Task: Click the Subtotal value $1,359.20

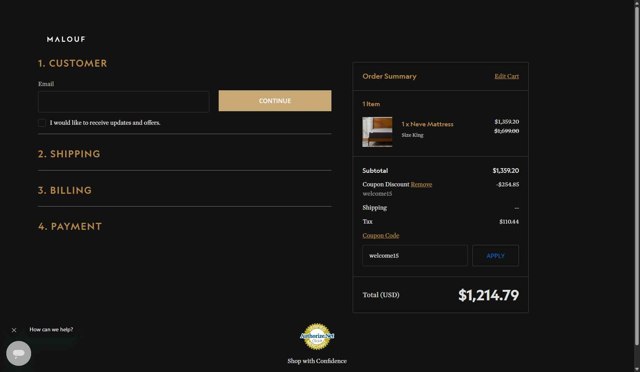Action: click(506, 170)
